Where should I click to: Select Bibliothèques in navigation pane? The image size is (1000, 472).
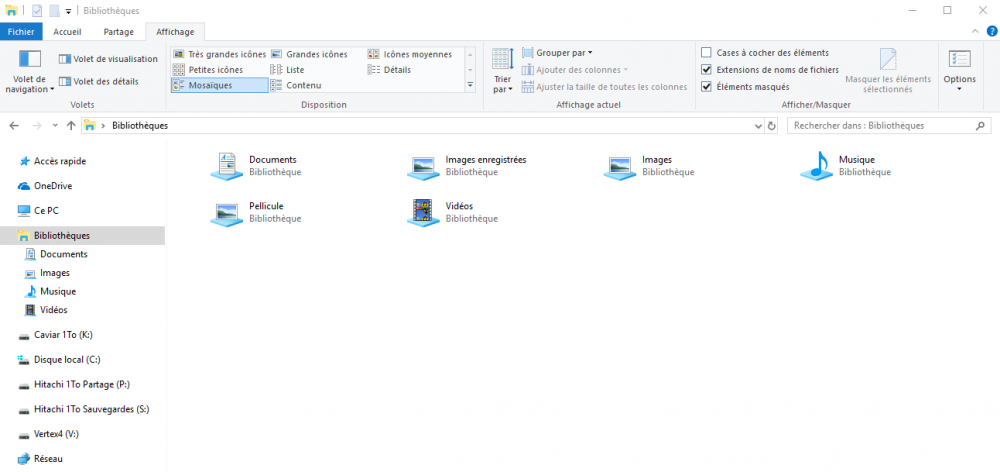(82, 235)
